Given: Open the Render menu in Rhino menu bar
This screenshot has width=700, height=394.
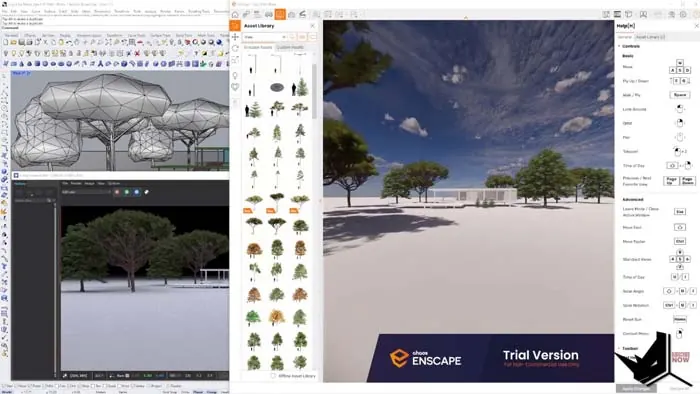Looking at the screenshot, I should (x=165, y=11).
